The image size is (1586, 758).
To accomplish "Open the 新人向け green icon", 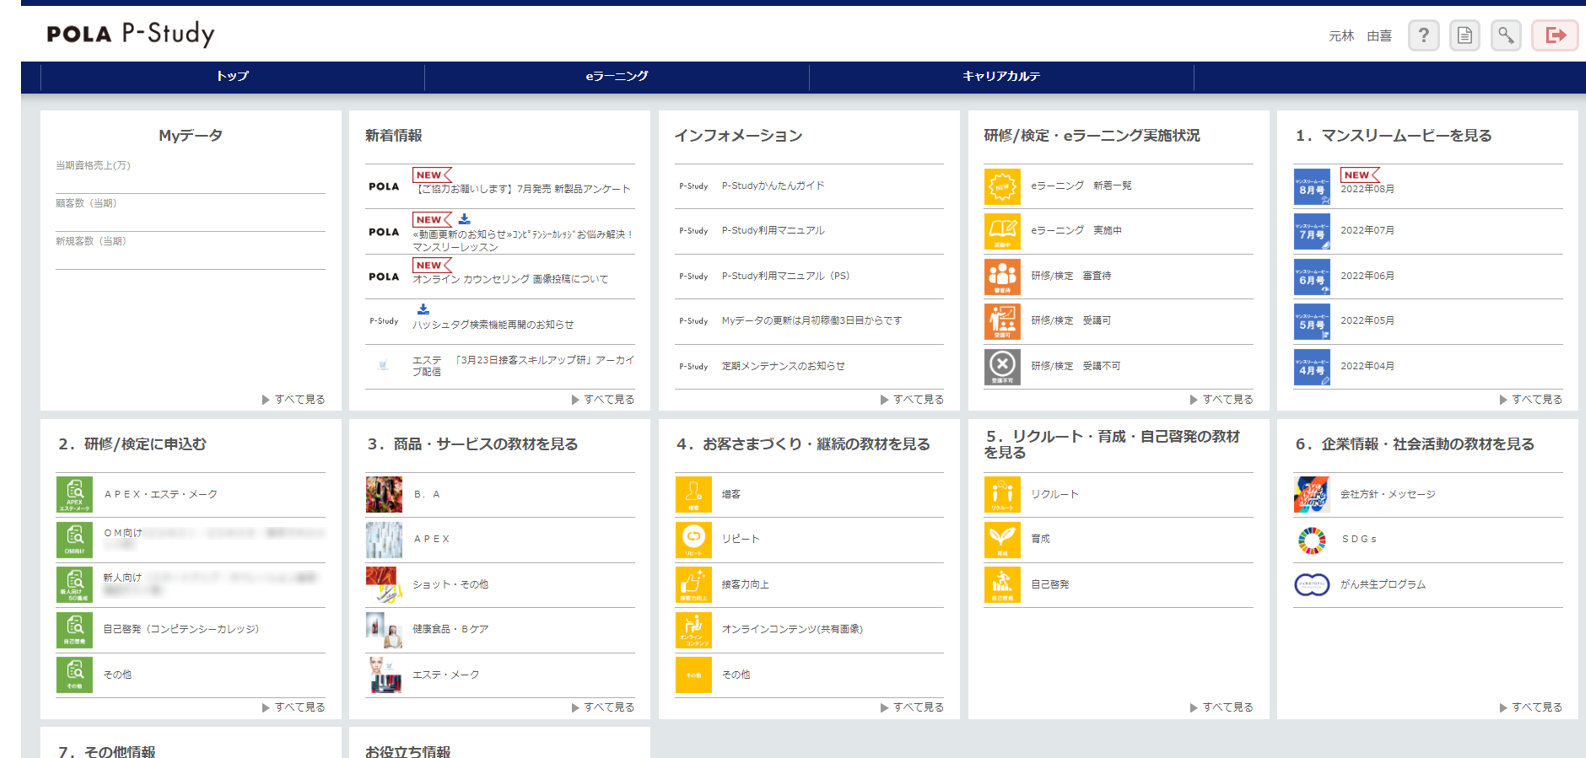I will click(74, 584).
